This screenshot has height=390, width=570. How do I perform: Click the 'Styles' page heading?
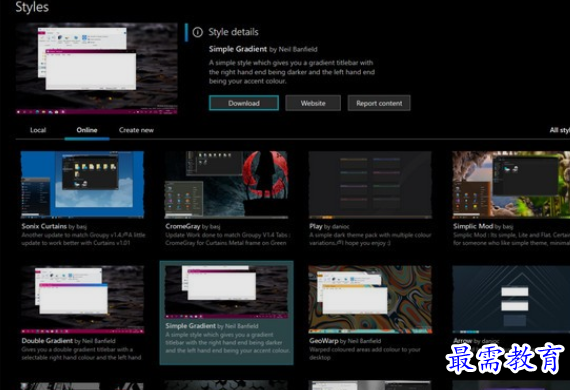coord(32,7)
